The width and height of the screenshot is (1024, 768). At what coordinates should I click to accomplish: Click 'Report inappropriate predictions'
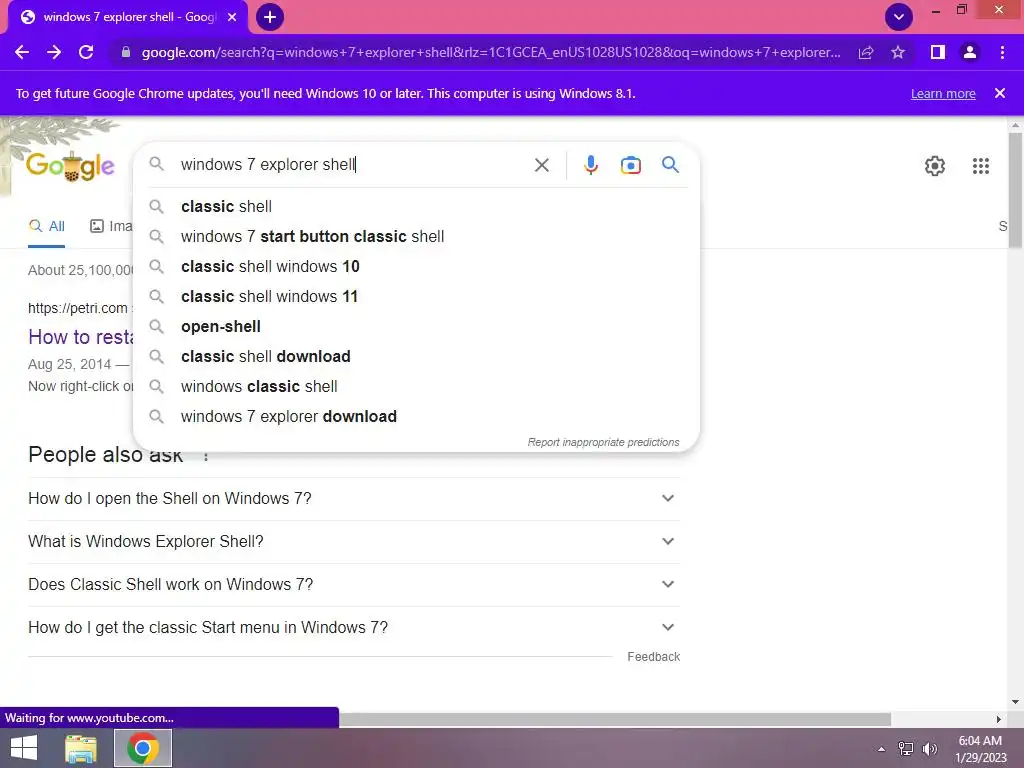click(x=603, y=442)
